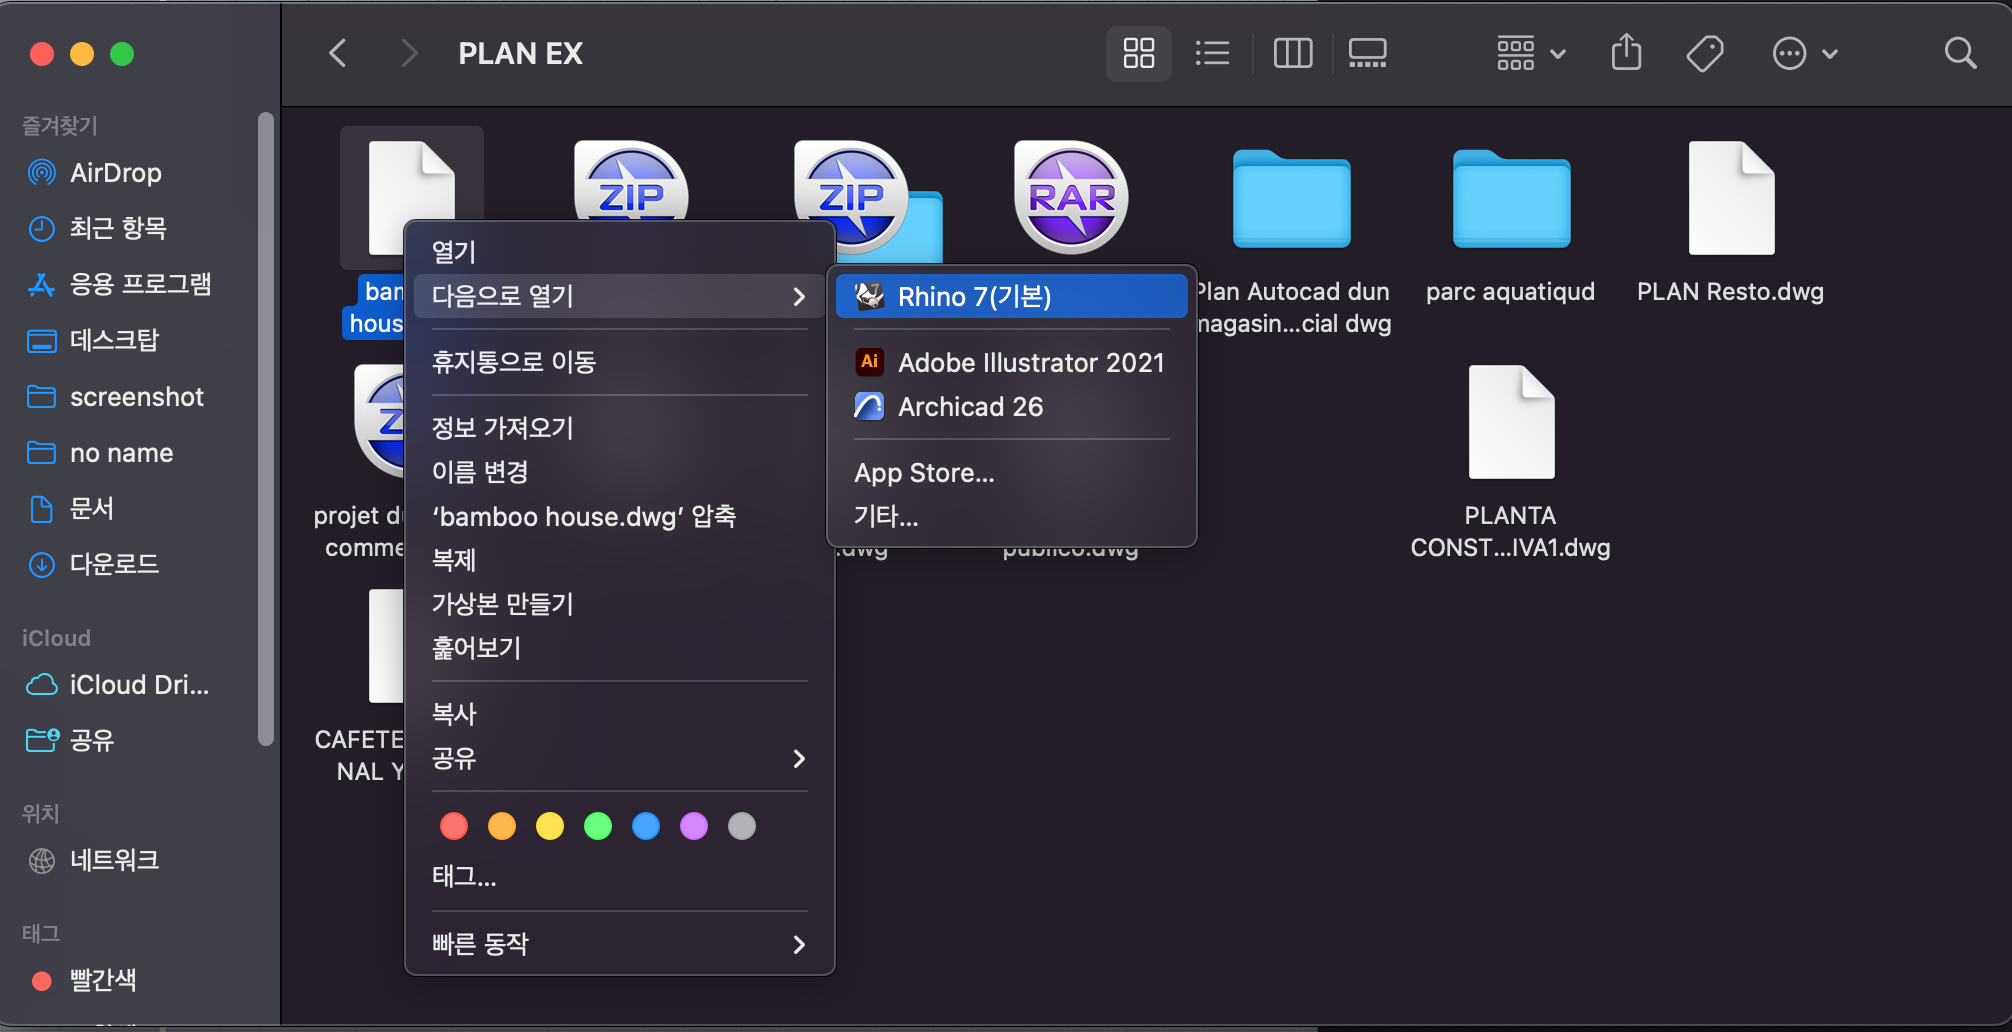Apply the green tag color
This screenshot has height=1032, width=2012.
click(598, 826)
